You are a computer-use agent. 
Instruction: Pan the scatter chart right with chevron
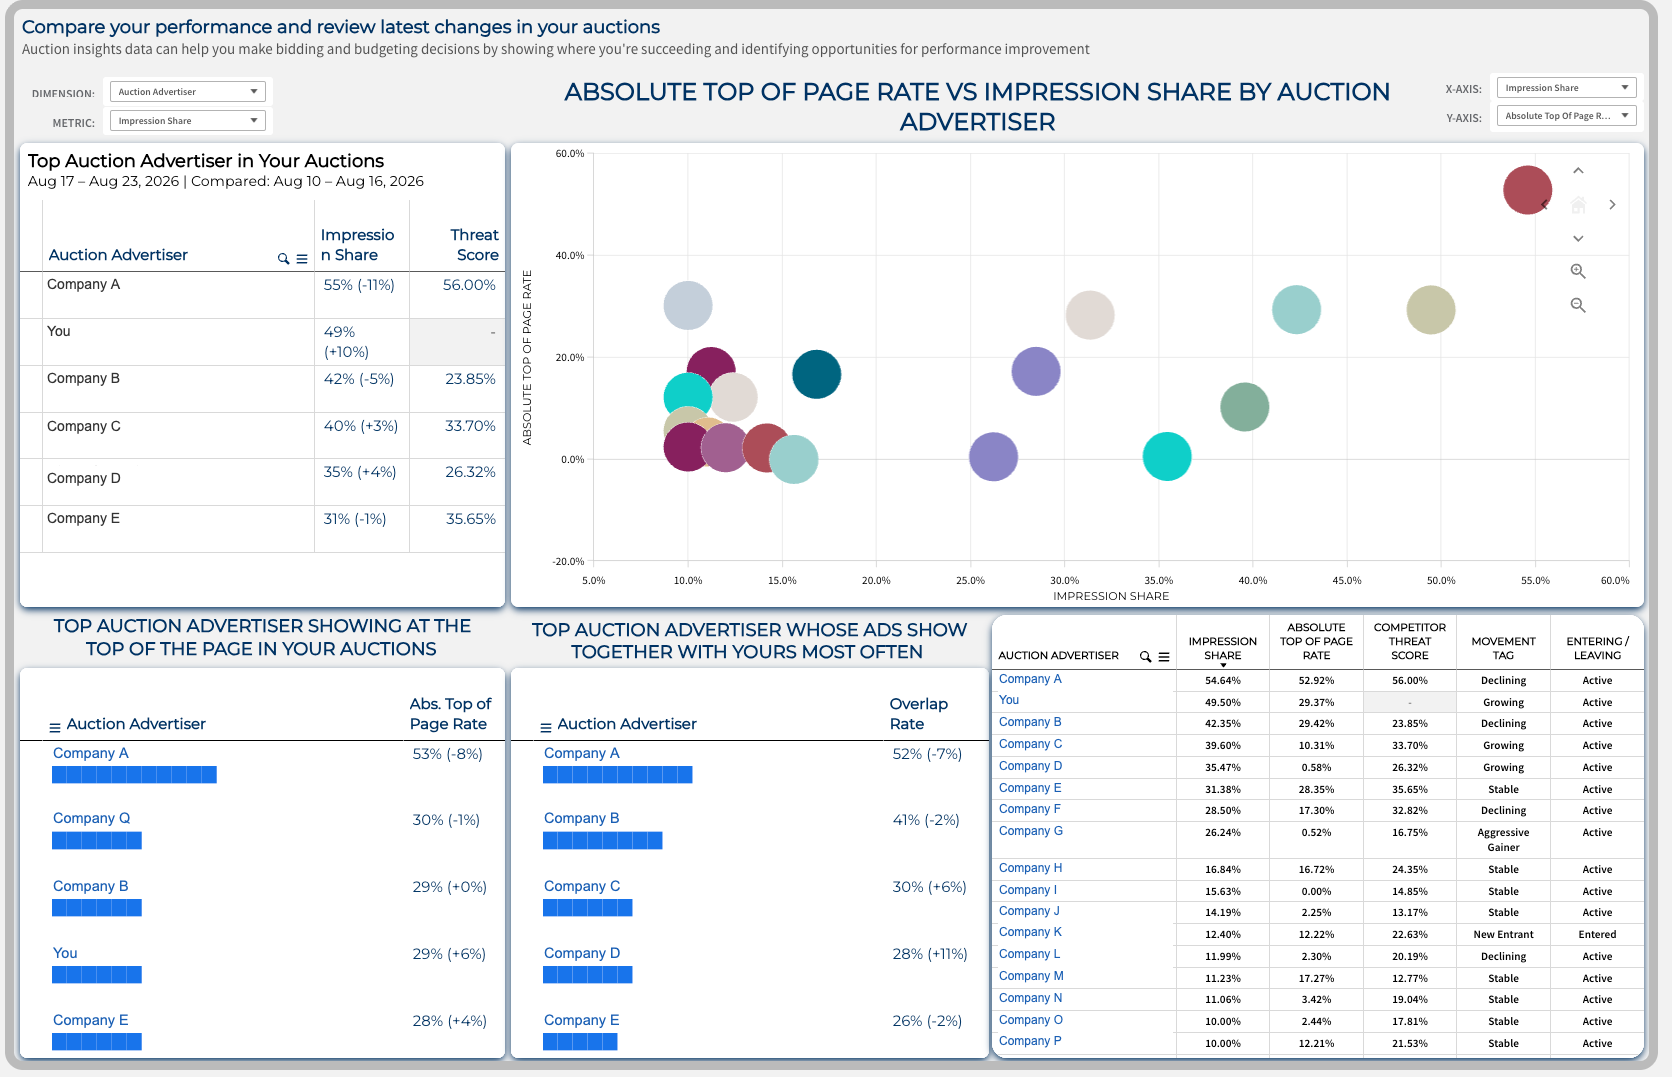(x=1612, y=205)
